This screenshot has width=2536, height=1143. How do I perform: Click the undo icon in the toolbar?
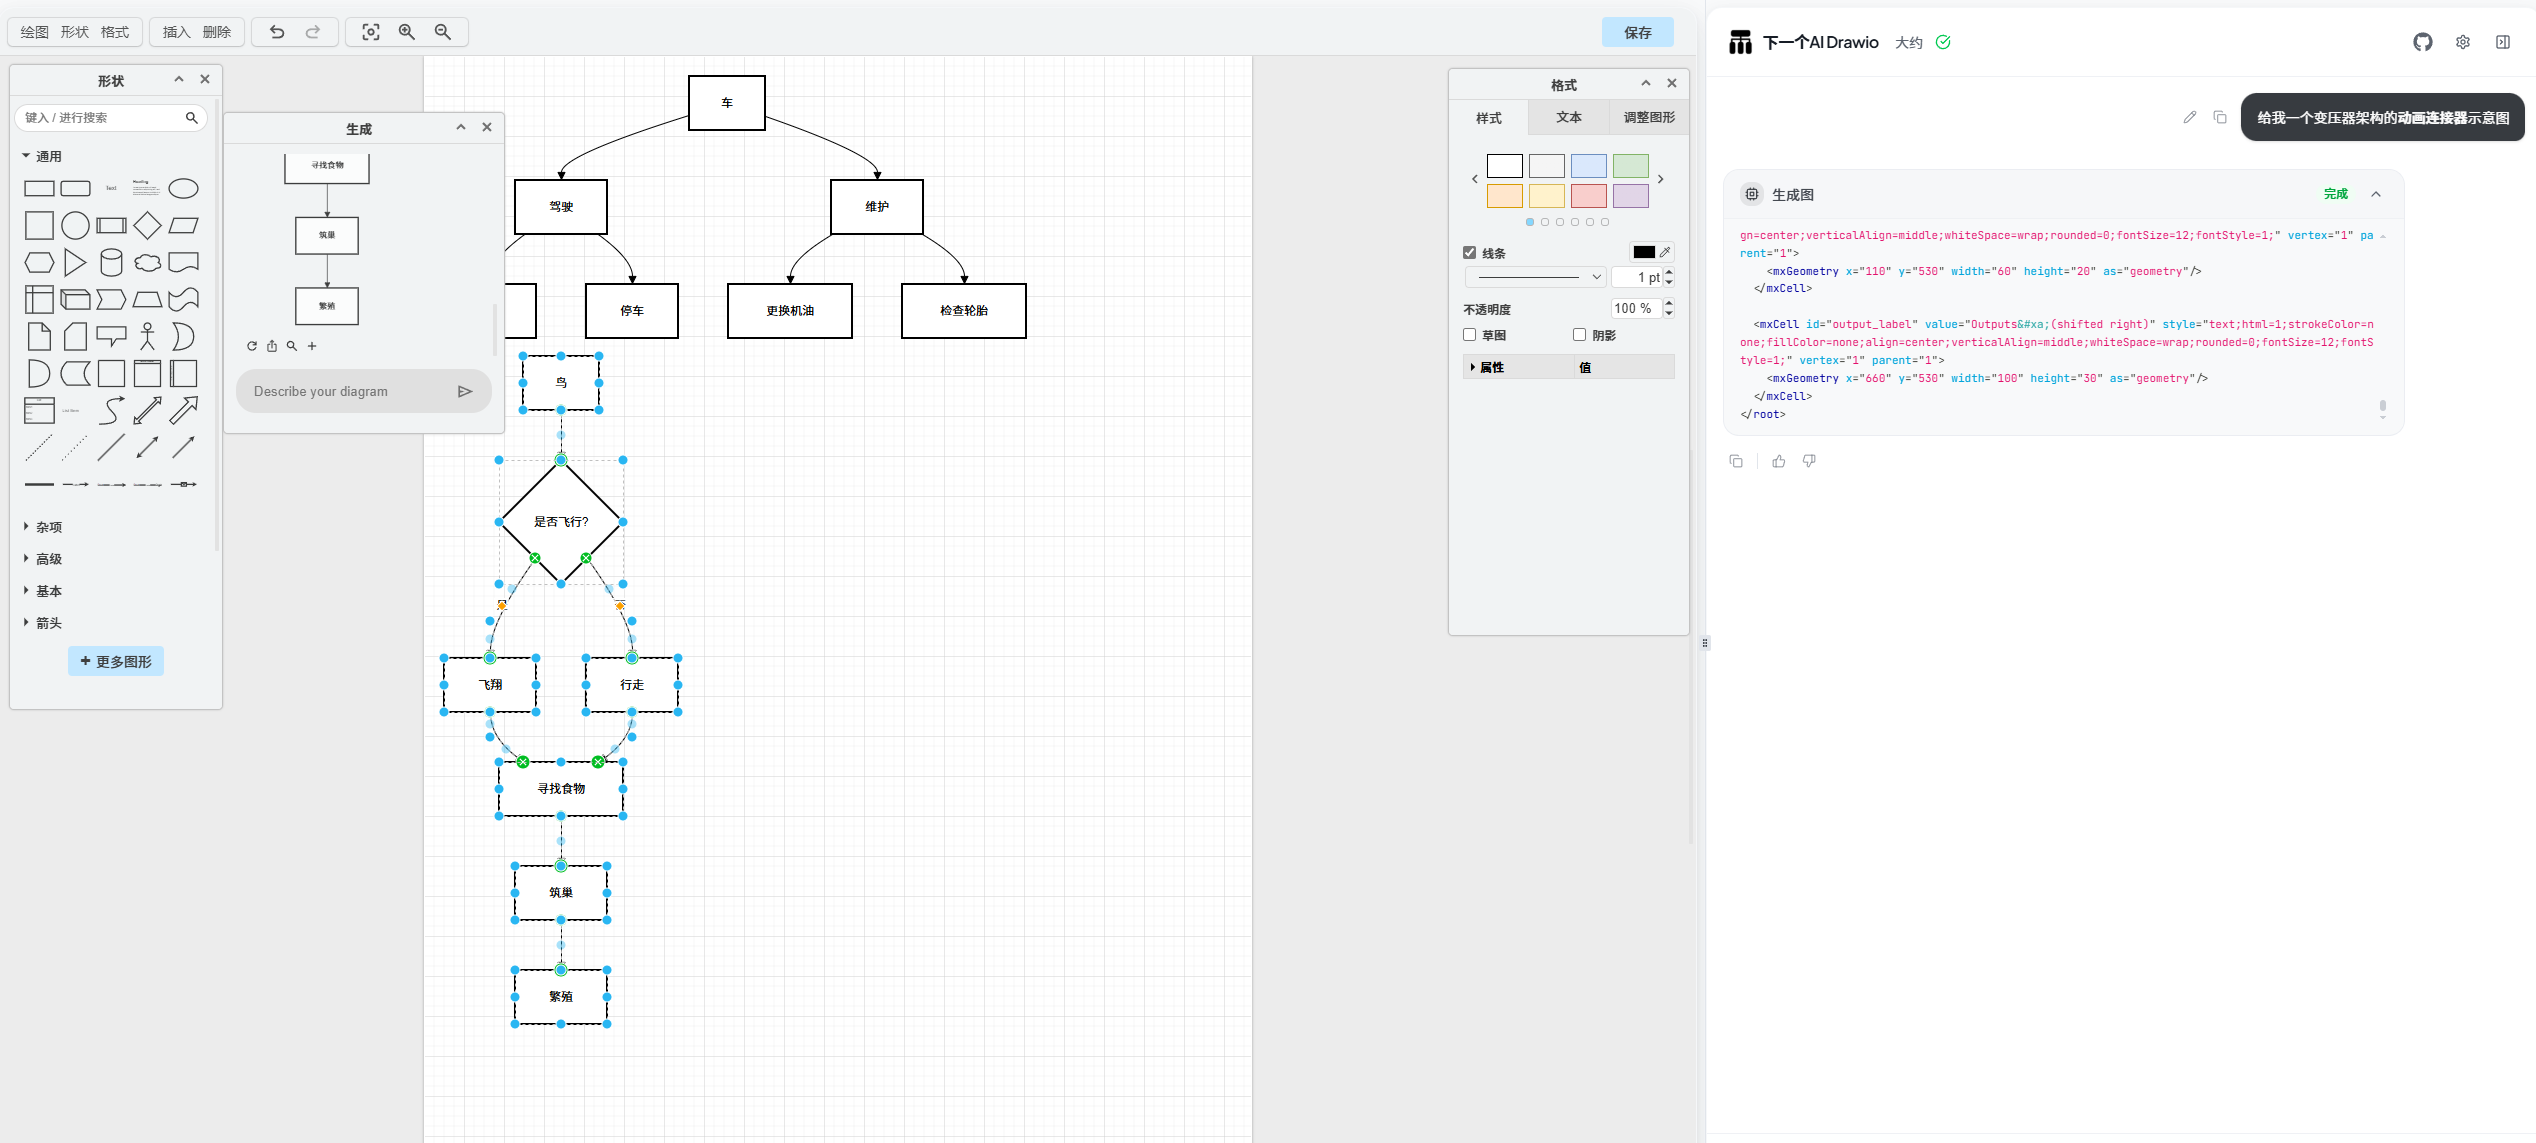275,32
